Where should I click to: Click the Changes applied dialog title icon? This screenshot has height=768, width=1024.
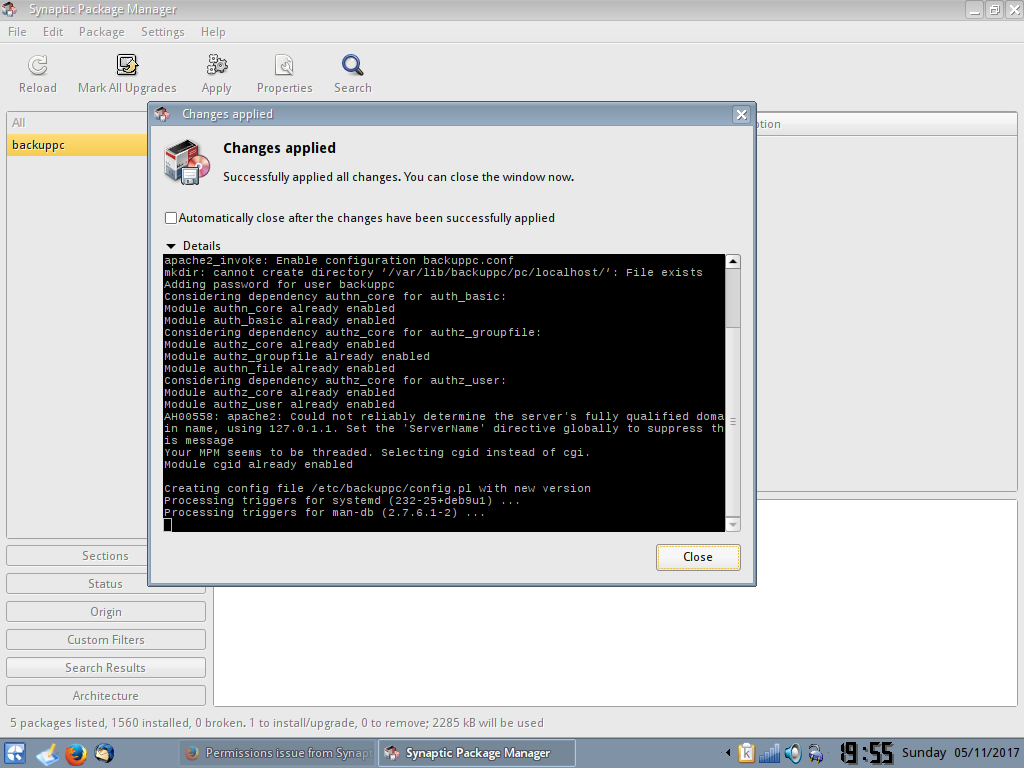point(162,114)
